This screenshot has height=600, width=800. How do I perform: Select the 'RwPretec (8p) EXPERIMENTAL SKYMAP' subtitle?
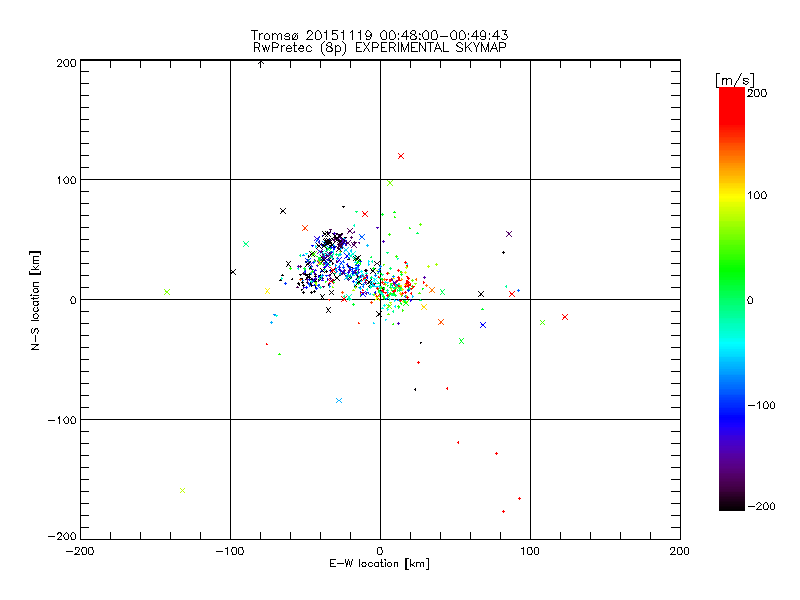[380, 48]
